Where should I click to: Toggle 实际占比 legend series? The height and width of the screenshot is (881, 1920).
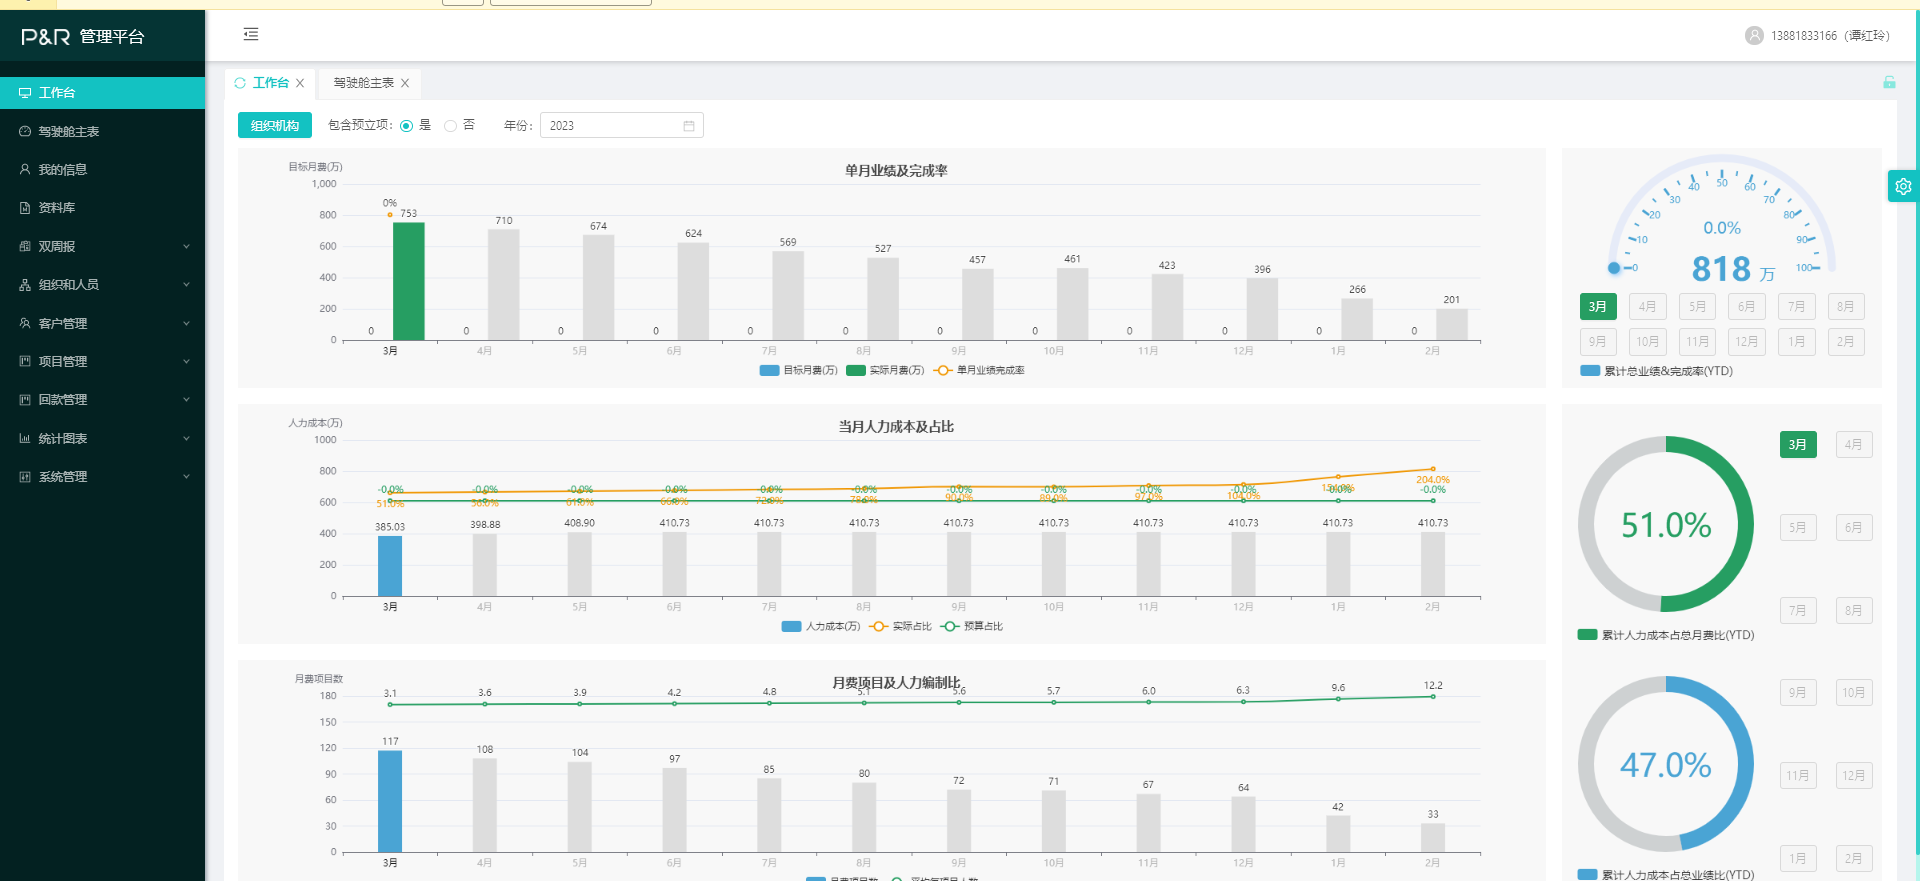click(x=900, y=626)
